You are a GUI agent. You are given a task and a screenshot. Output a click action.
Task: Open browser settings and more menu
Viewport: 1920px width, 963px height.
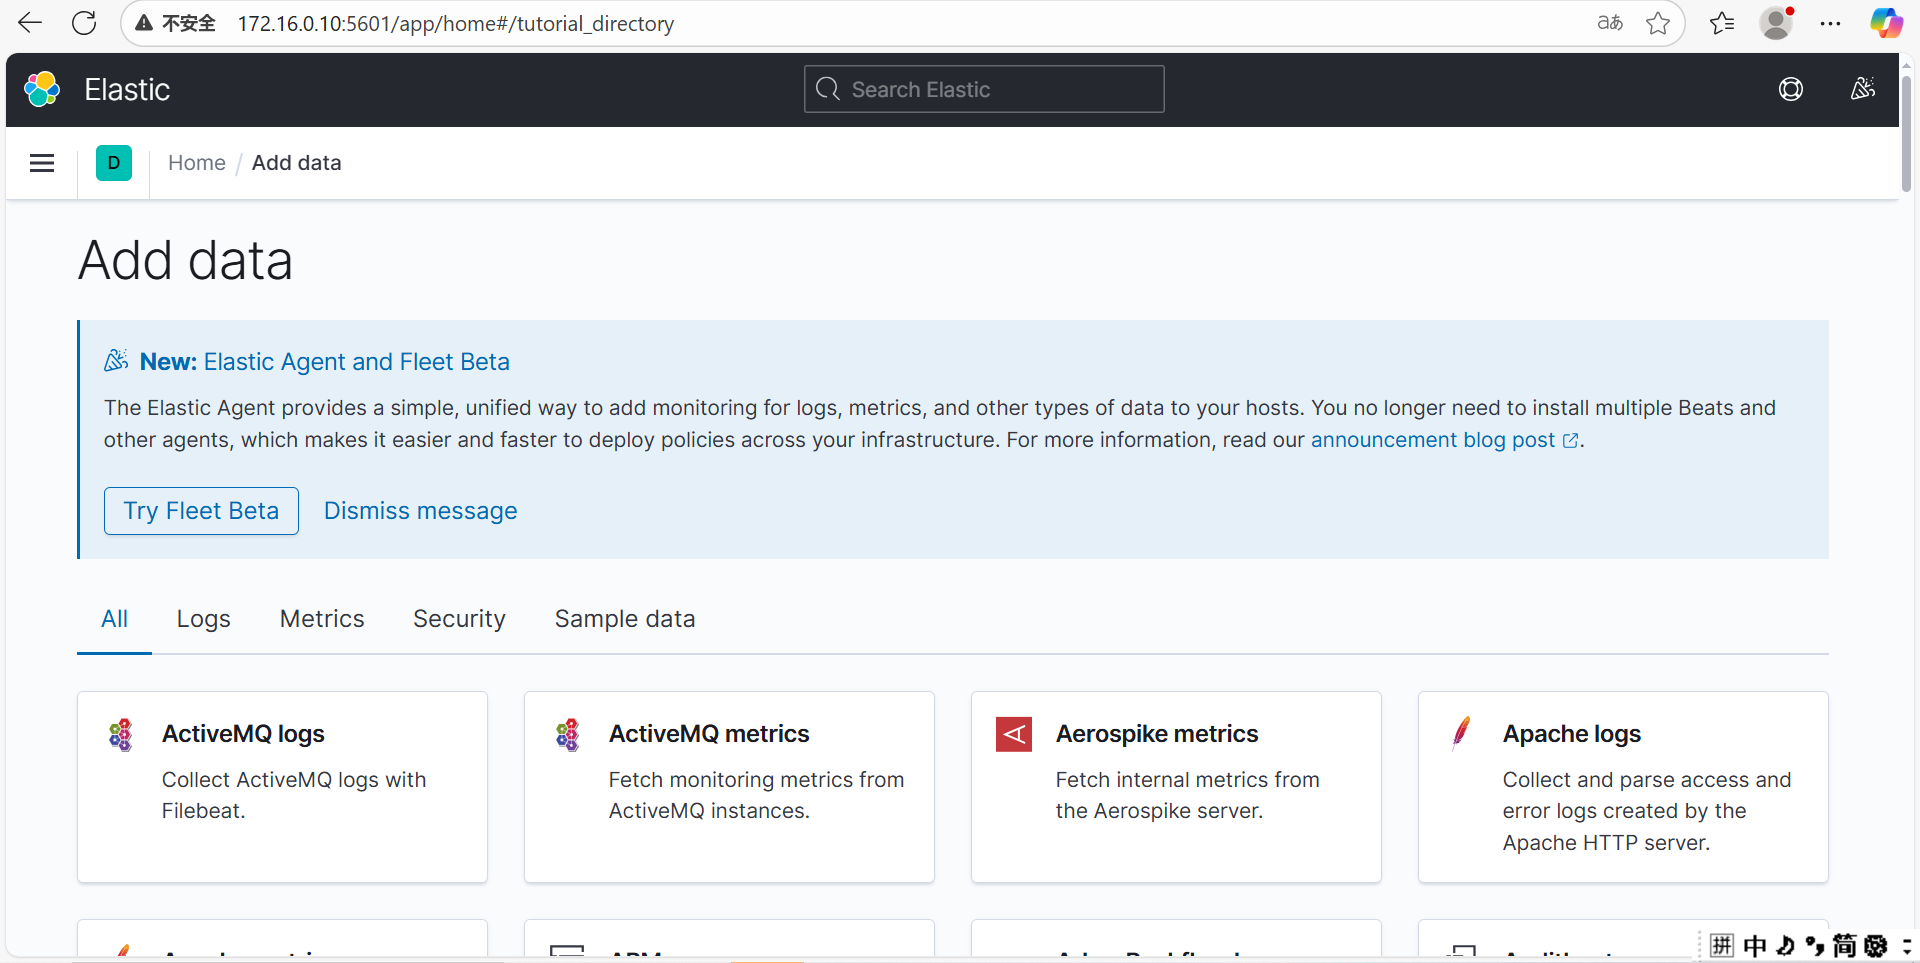point(1830,23)
